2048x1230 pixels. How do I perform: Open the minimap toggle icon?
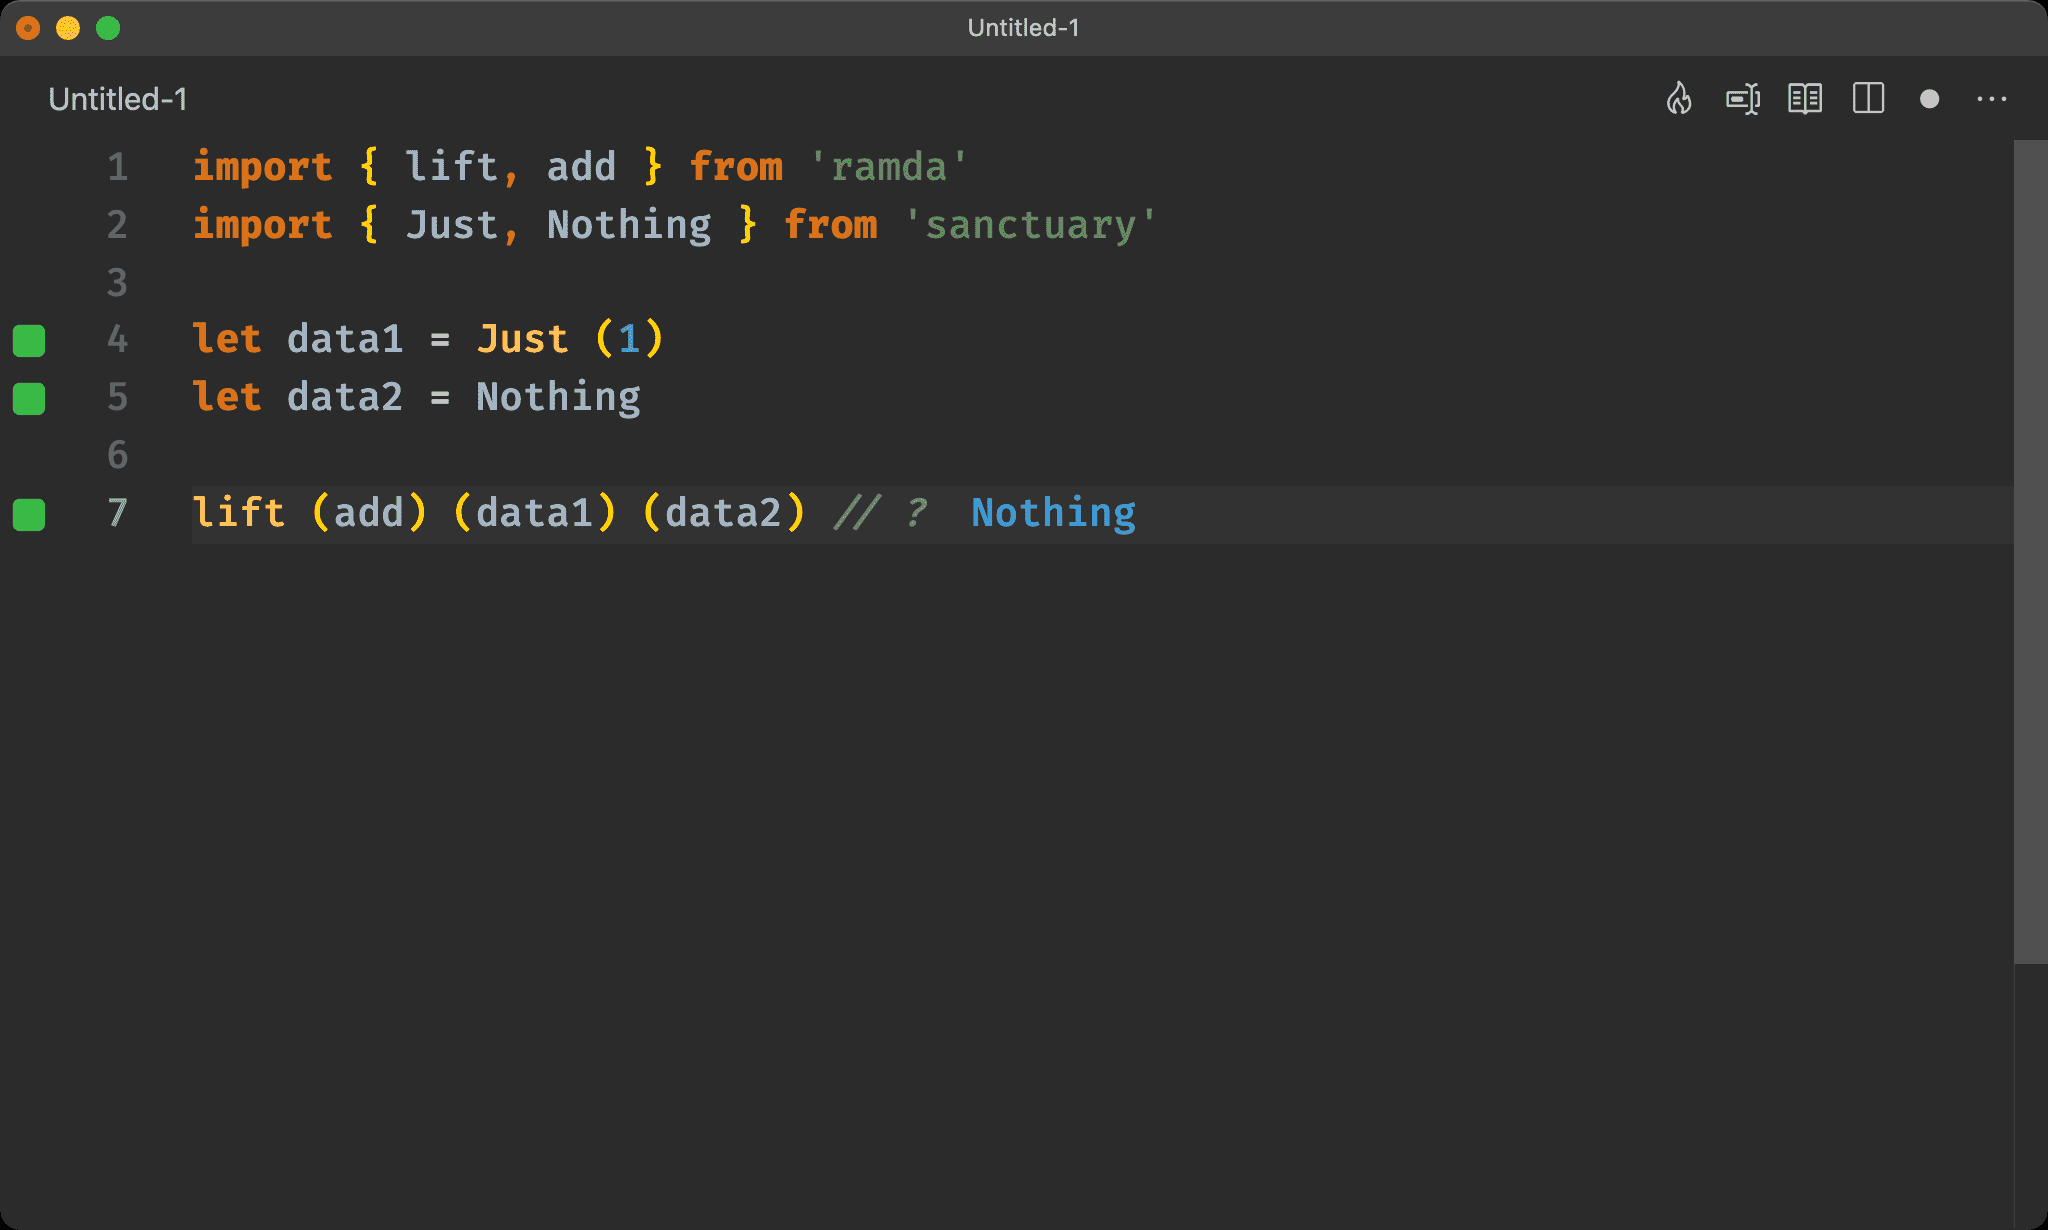(1868, 99)
